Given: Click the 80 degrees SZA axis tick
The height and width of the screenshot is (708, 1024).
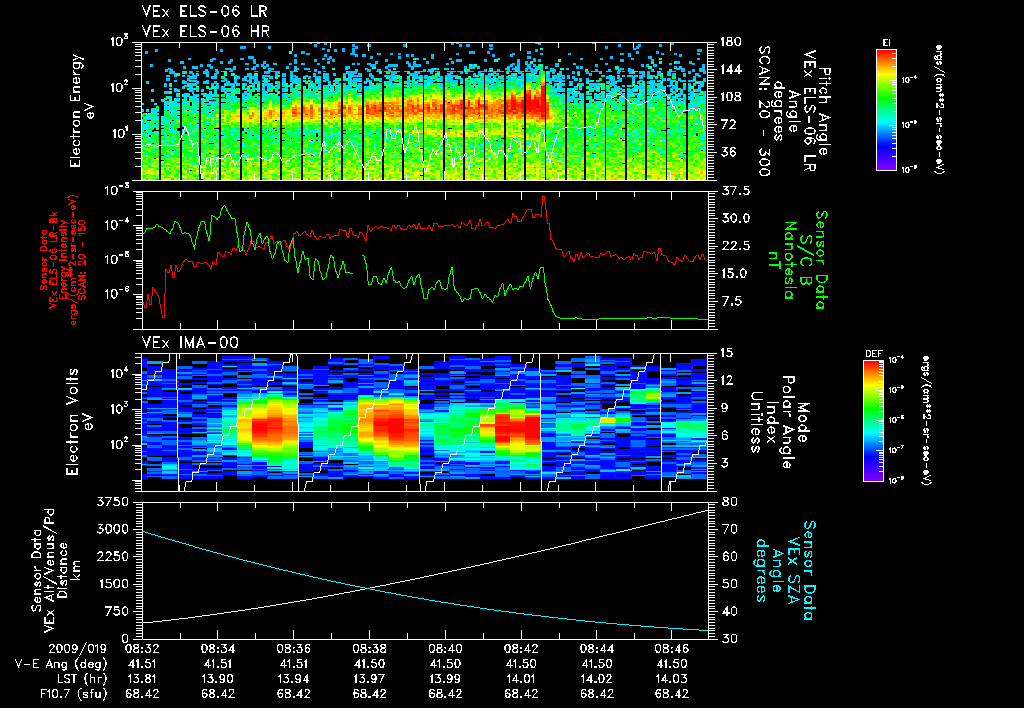Looking at the screenshot, I should pyautogui.click(x=730, y=502).
